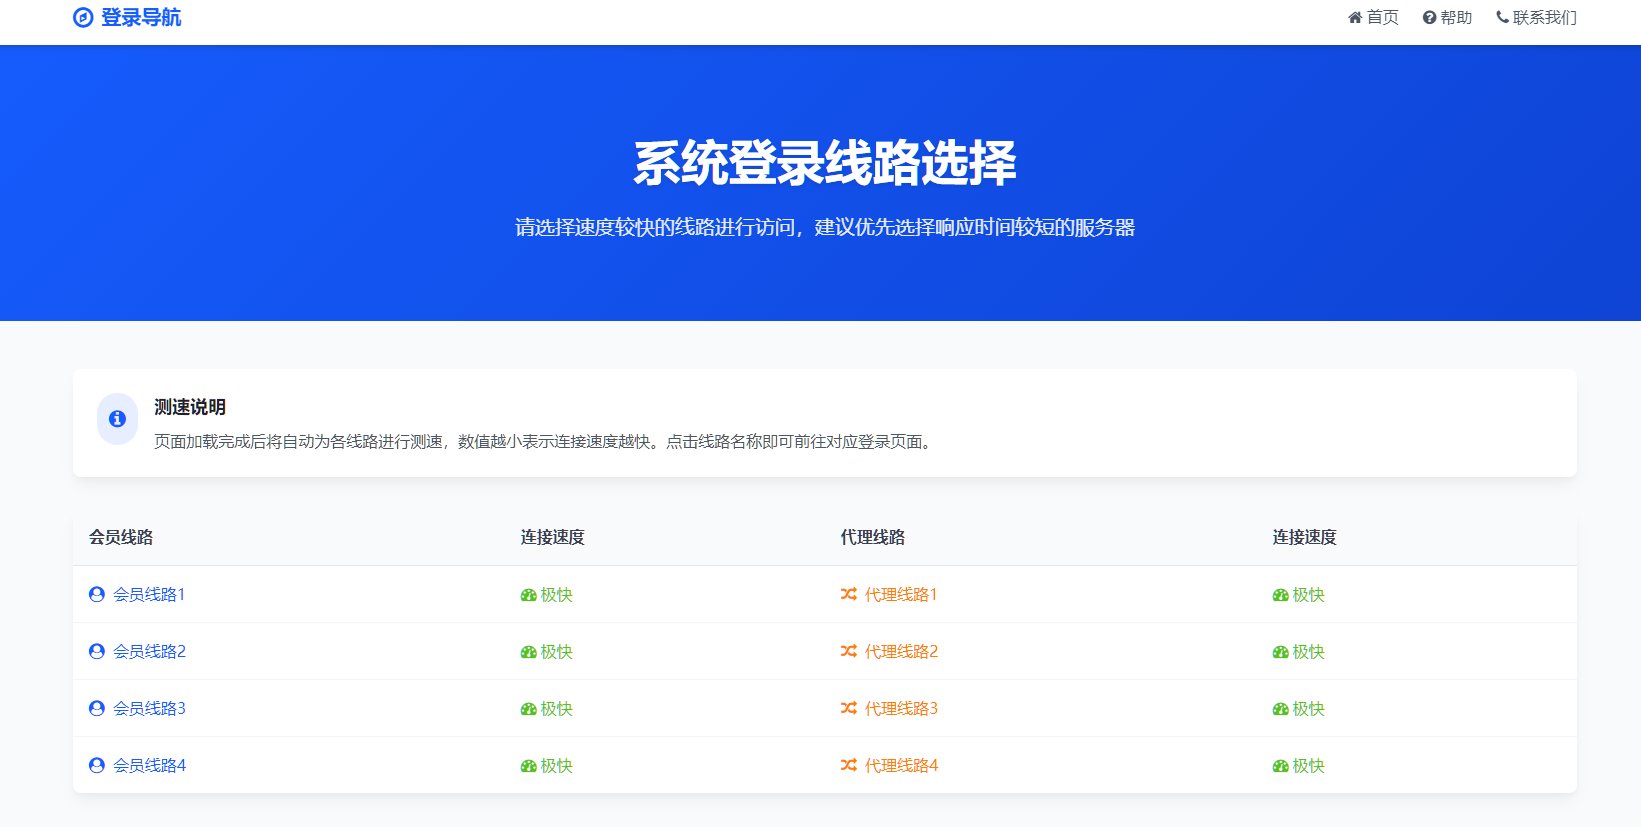Open the 会员线路1 login link

(x=149, y=595)
